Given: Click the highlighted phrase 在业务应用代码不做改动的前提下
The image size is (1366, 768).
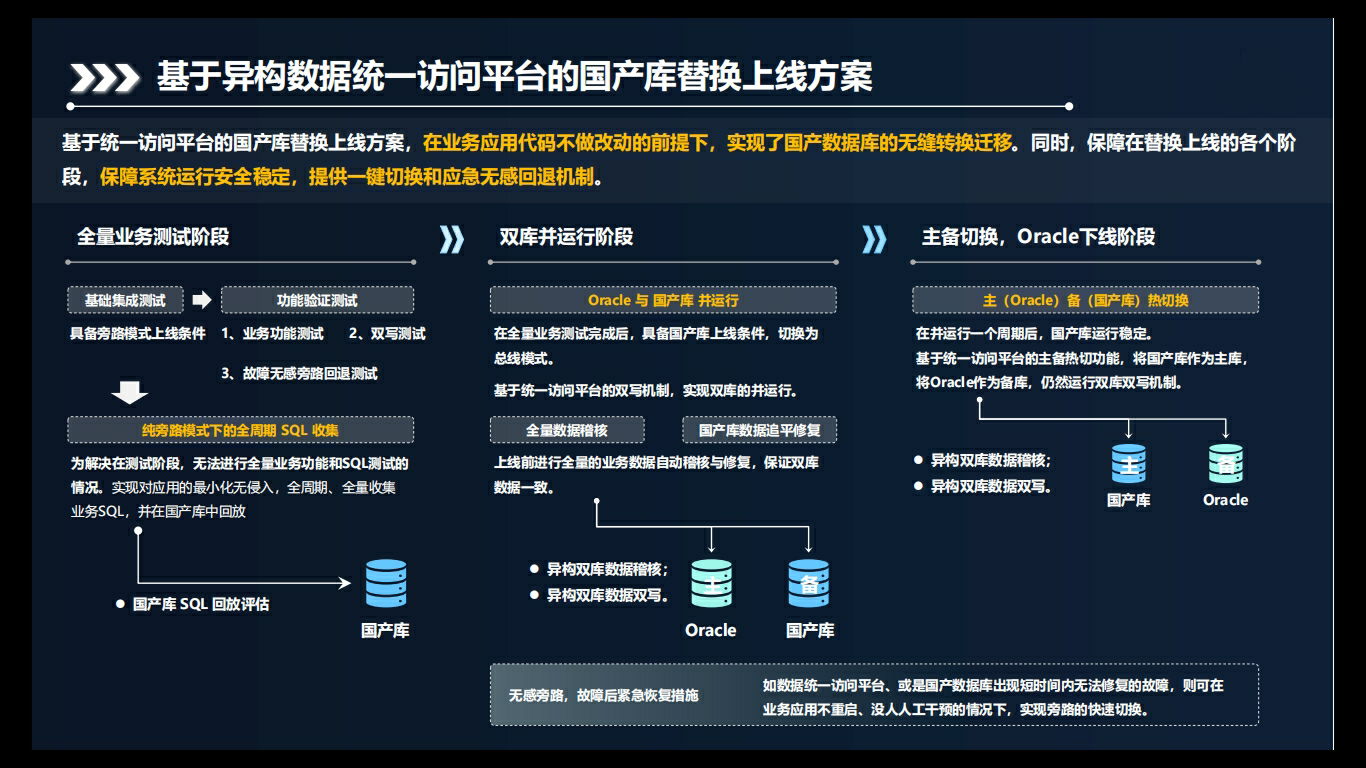Looking at the screenshot, I should point(568,143).
